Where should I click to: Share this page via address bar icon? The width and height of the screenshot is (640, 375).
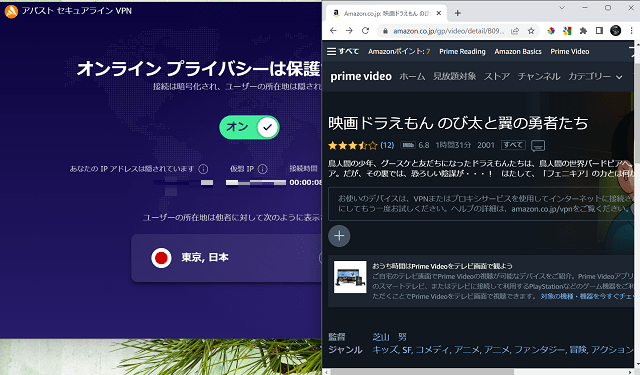pyautogui.click(x=515, y=31)
